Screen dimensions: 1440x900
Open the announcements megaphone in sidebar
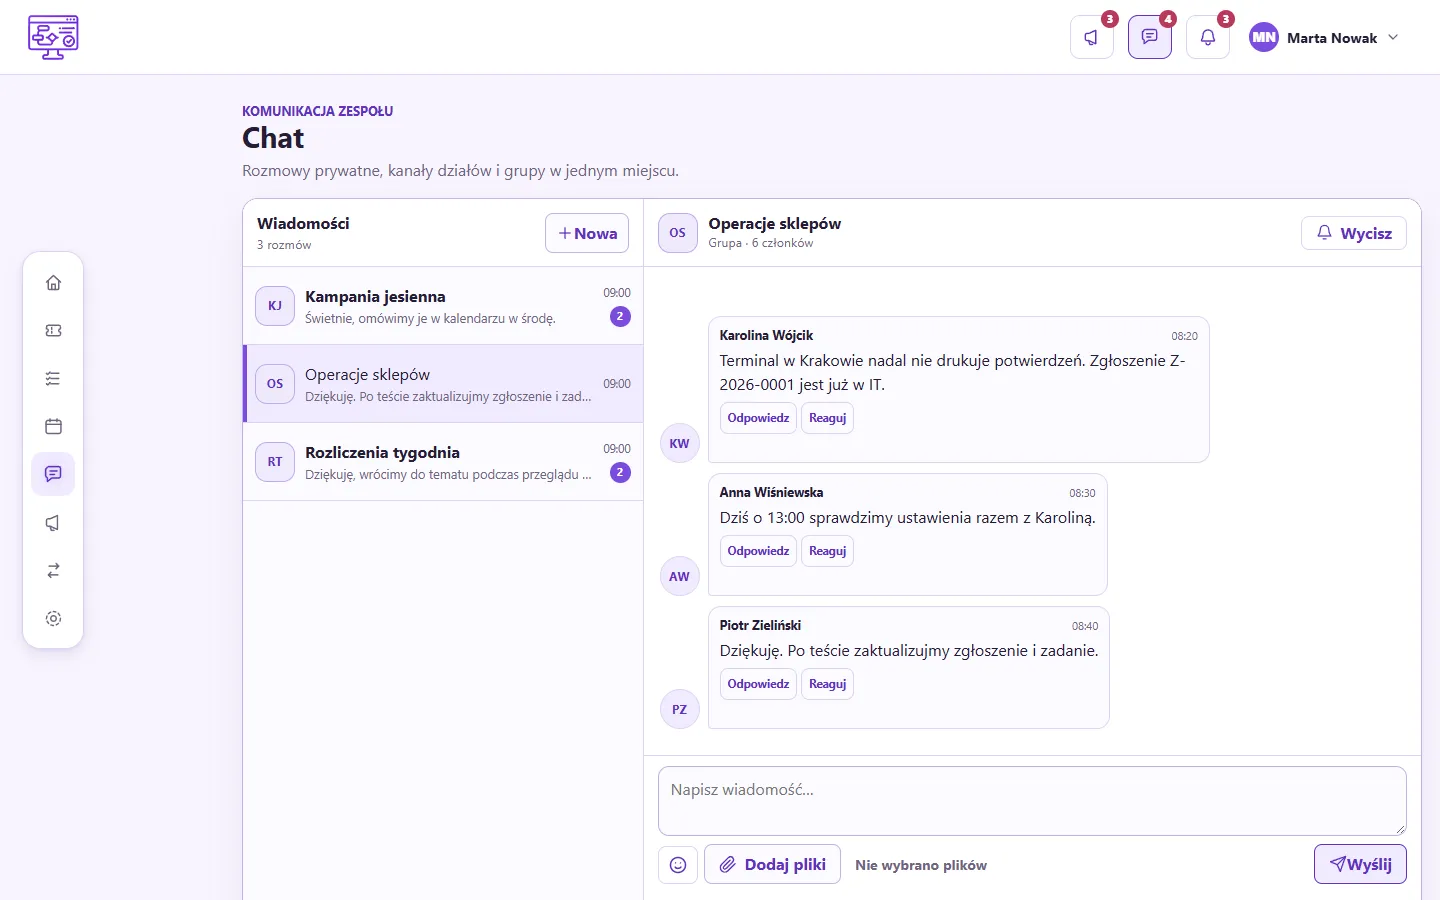click(x=53, y=523)
